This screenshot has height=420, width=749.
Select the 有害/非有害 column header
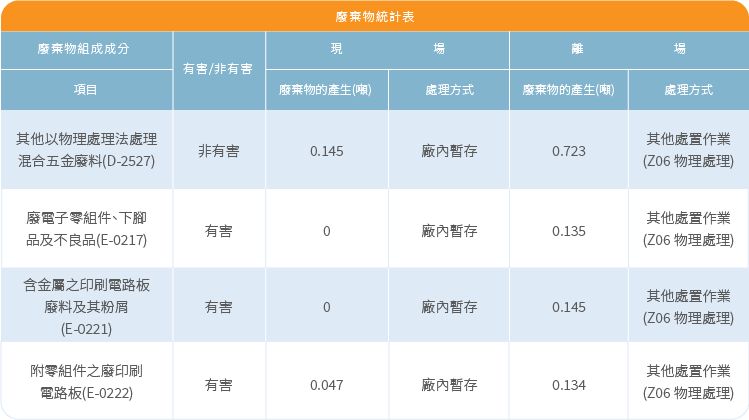[218, 70]
